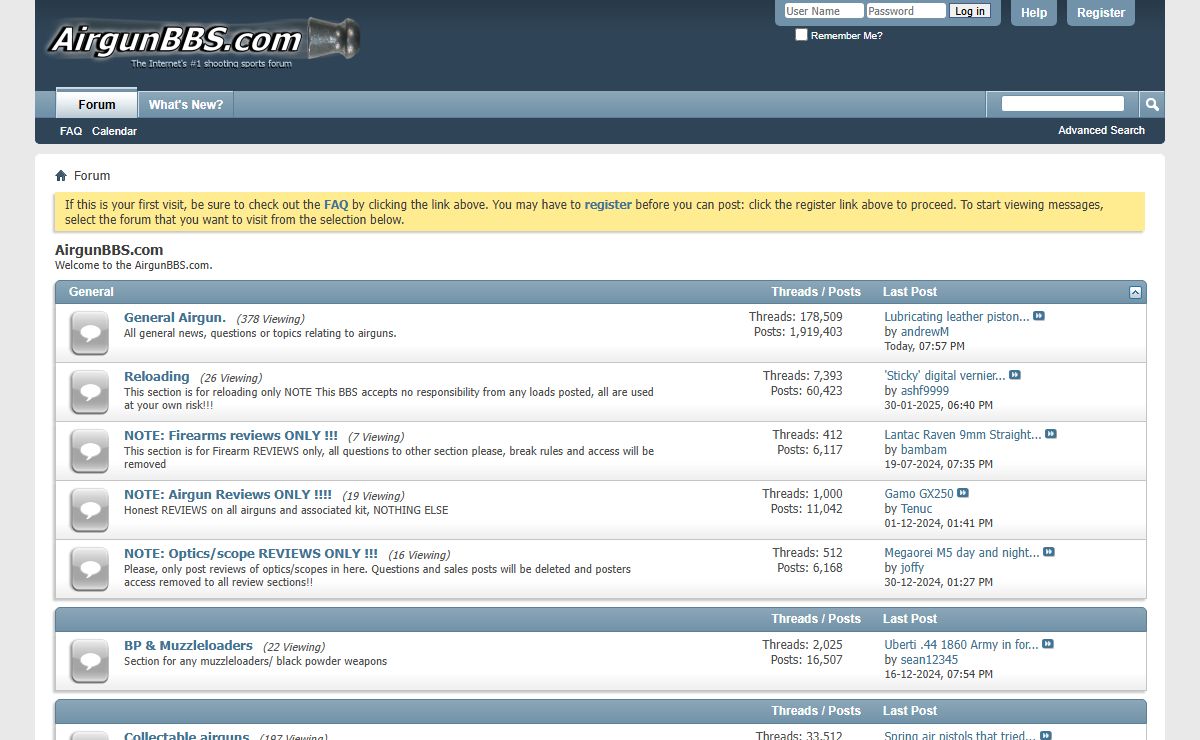Open thread Uberti .44 1860 Army in for...
The height and width of the screenshot is (740, 1200).
tap(962, 644)
